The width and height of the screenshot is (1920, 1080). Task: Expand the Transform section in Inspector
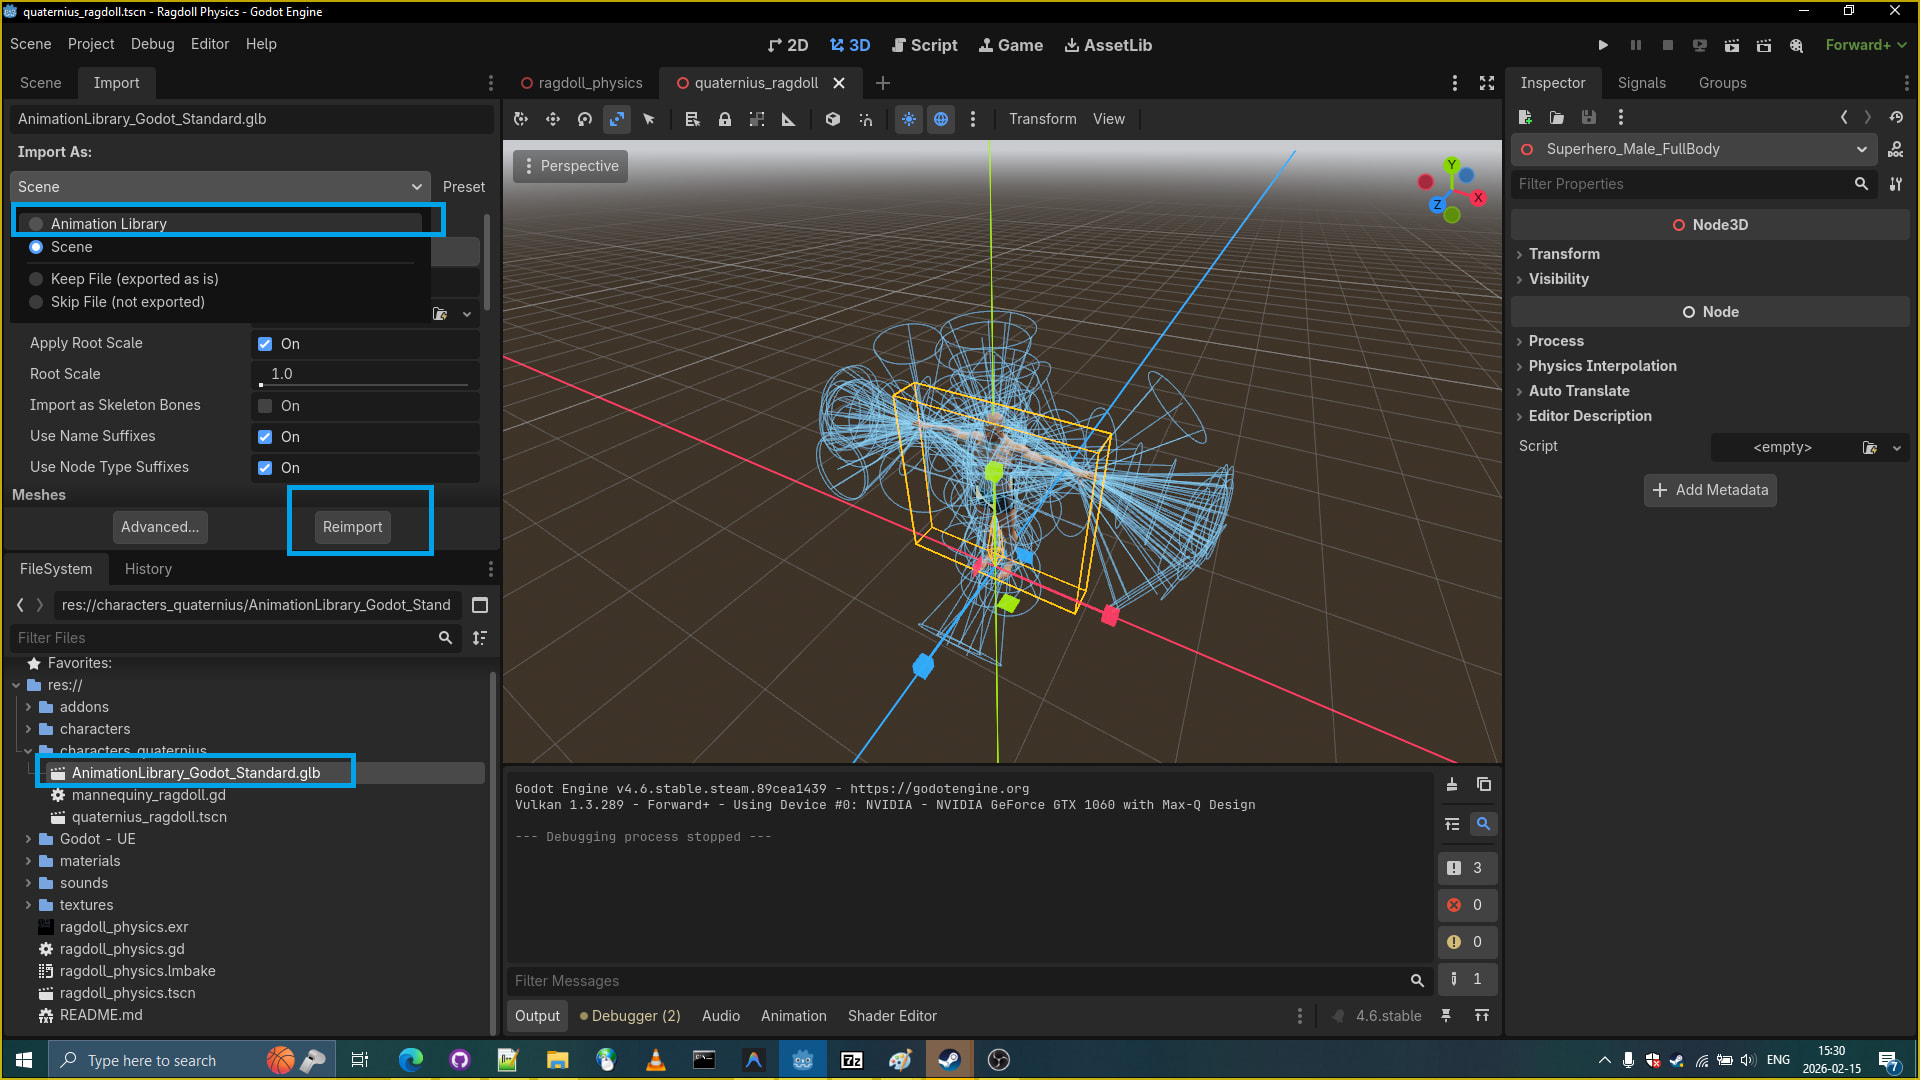[1564, 254]
